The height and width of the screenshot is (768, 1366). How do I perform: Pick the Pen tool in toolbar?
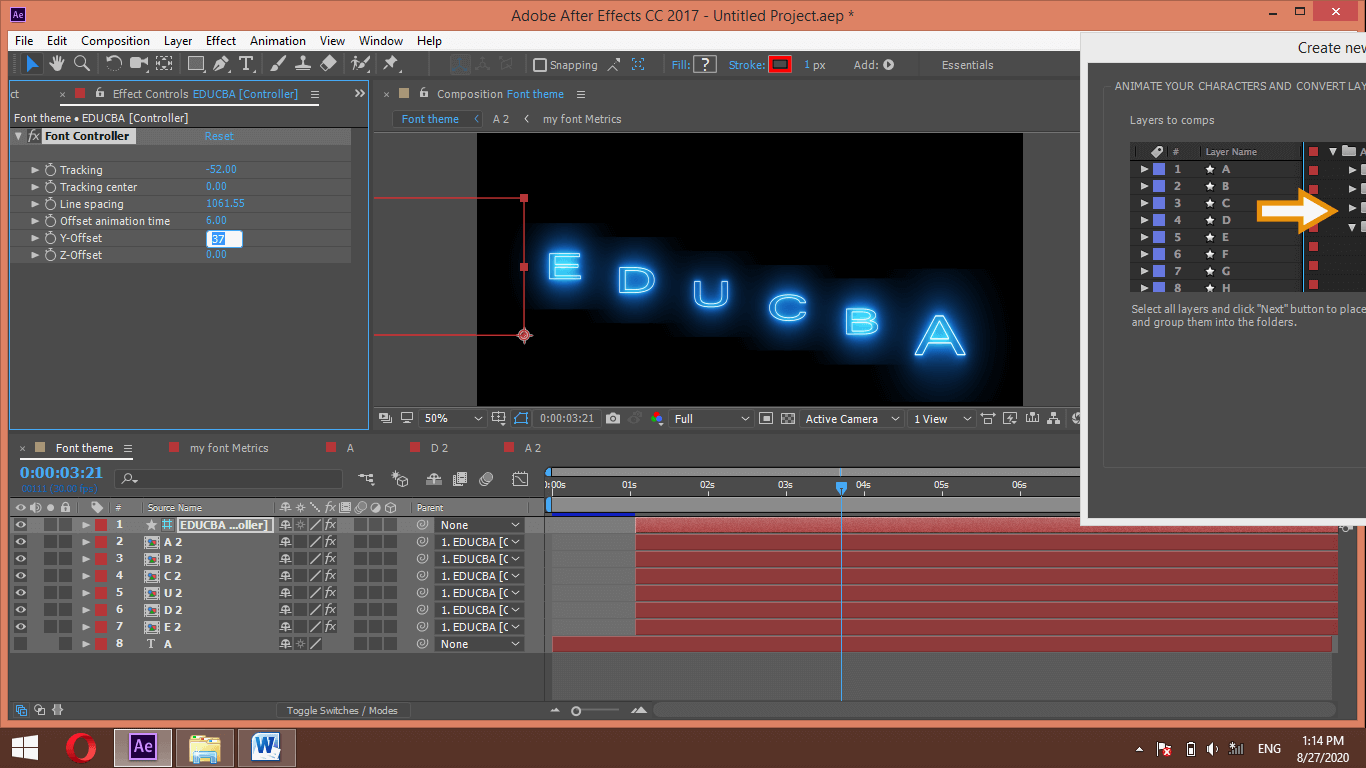pos(221,64)
